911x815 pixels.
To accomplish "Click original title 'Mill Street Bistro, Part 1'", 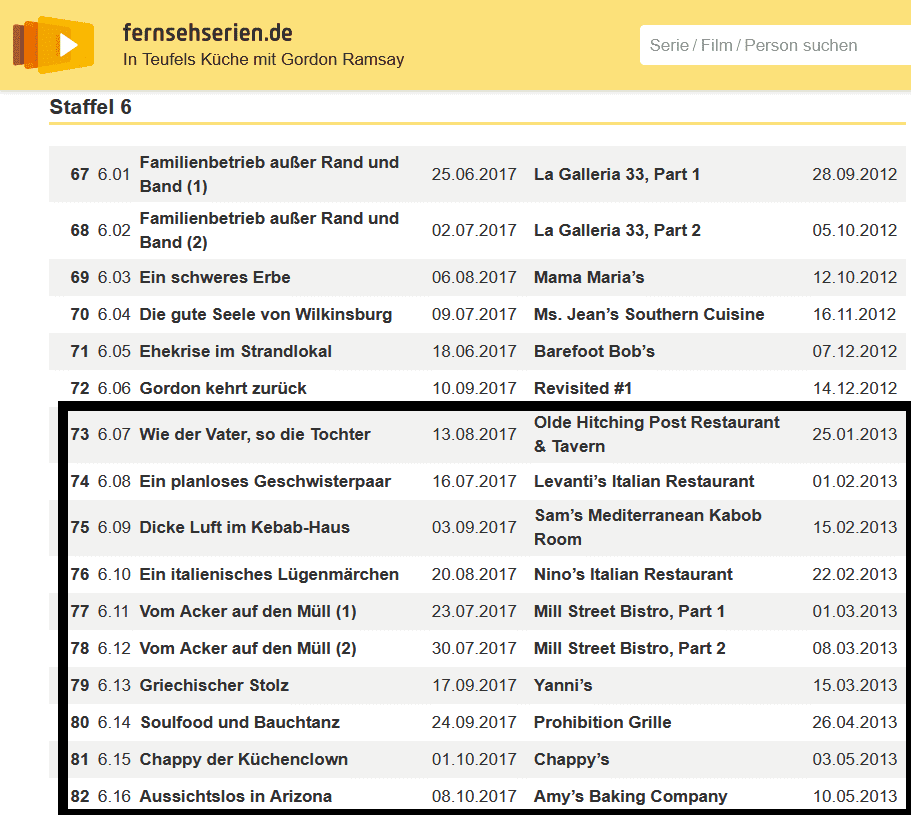I will (629, 611).
